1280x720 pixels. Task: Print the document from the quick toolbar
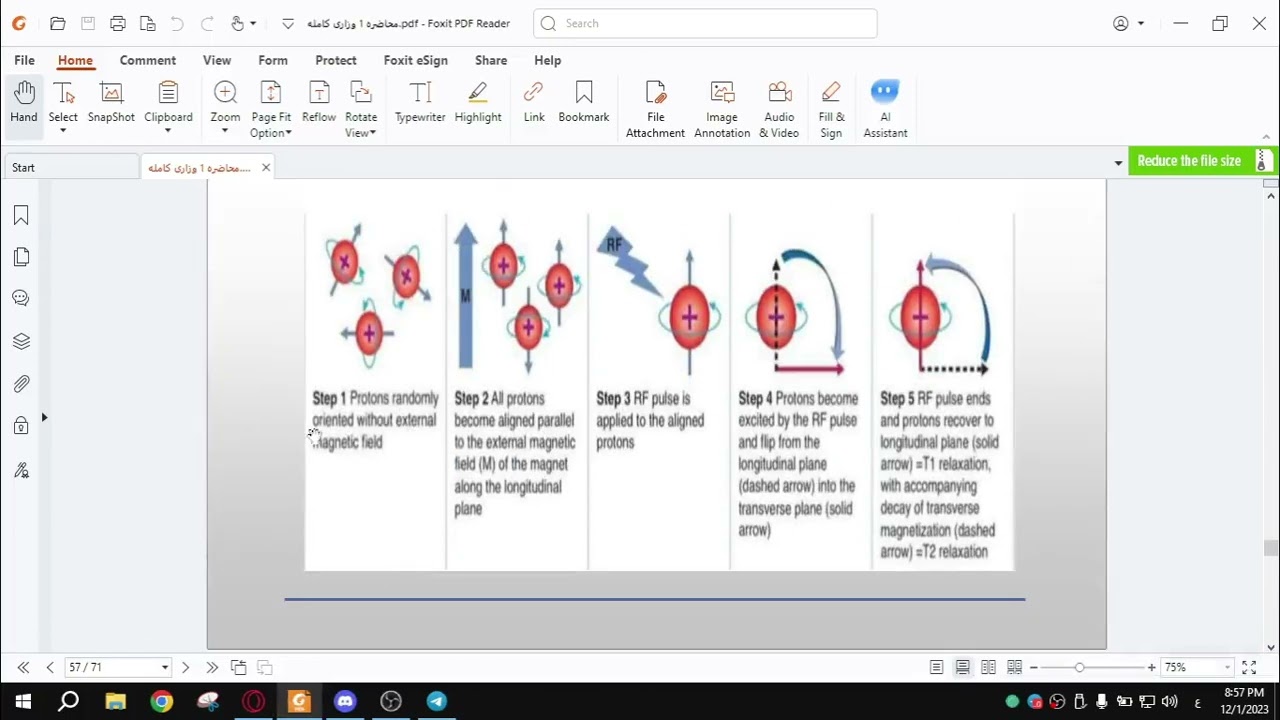tap(118, 24)
